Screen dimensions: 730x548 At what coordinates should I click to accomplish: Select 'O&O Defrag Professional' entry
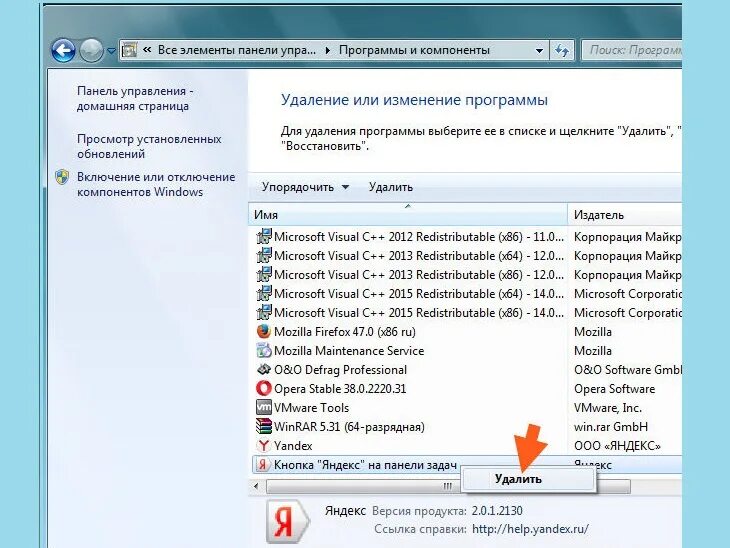point(340,370)
